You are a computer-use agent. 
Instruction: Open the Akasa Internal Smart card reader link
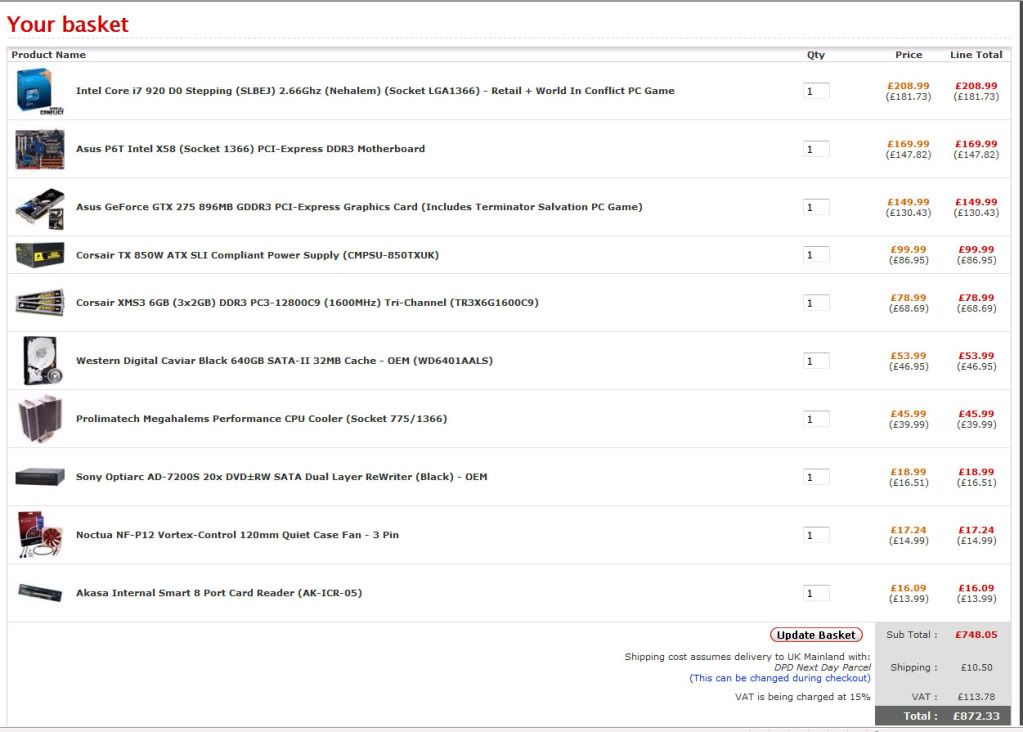219,593
